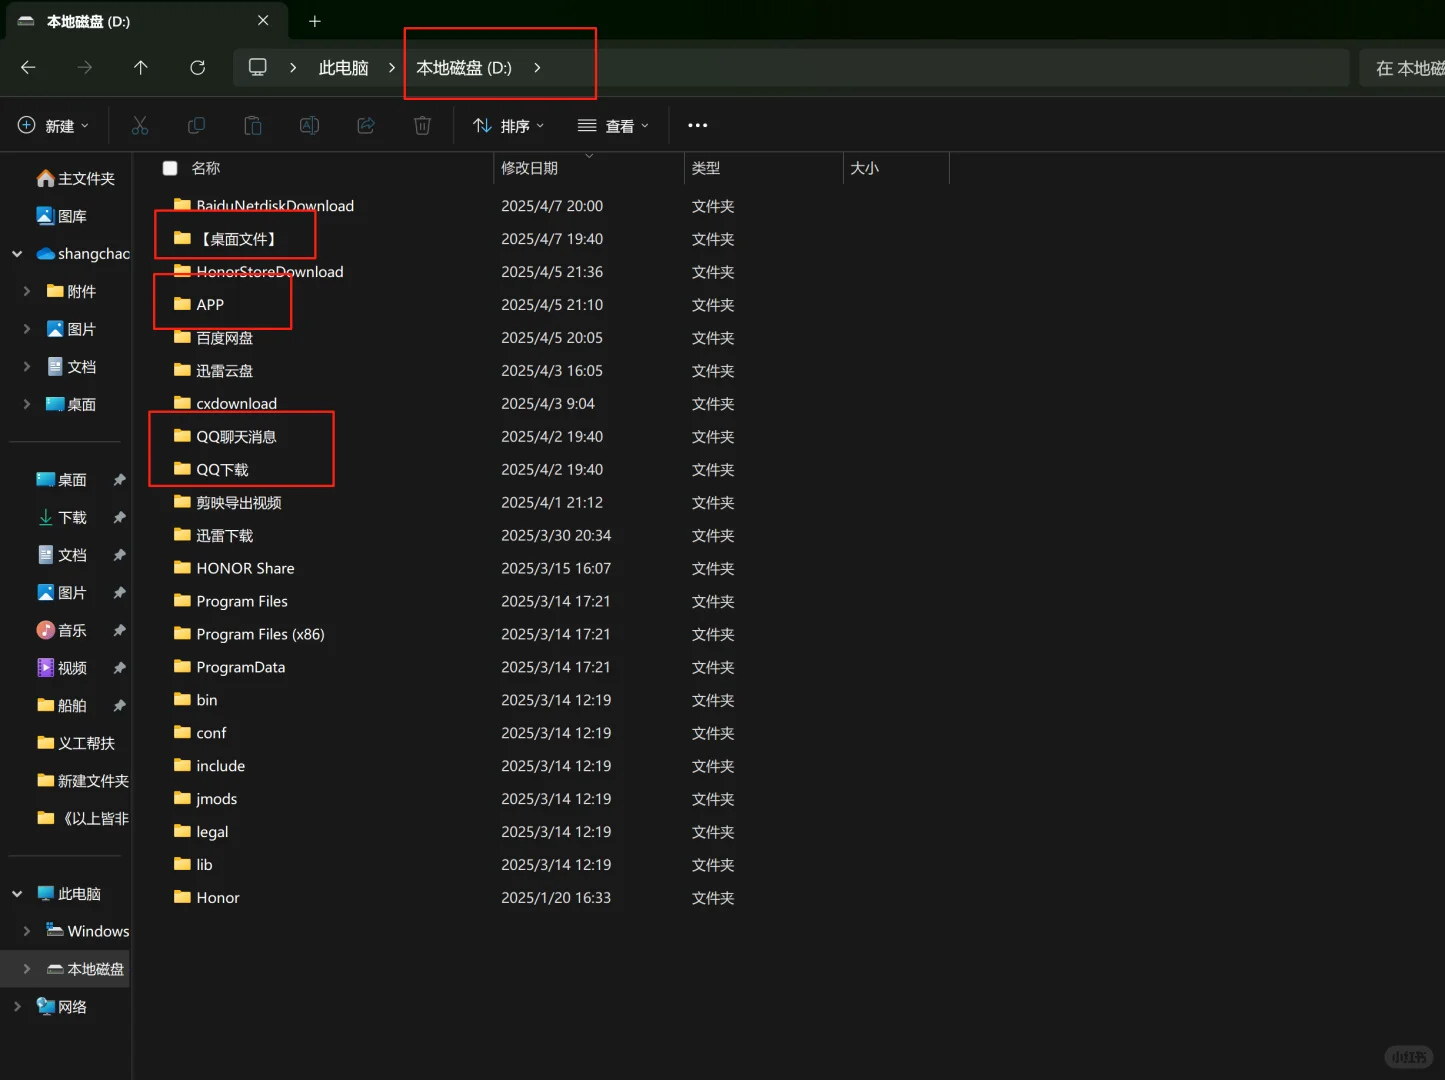Click the pin icon next to 音乐
The image size is (1445, 1080).
(x=119, y=631)
